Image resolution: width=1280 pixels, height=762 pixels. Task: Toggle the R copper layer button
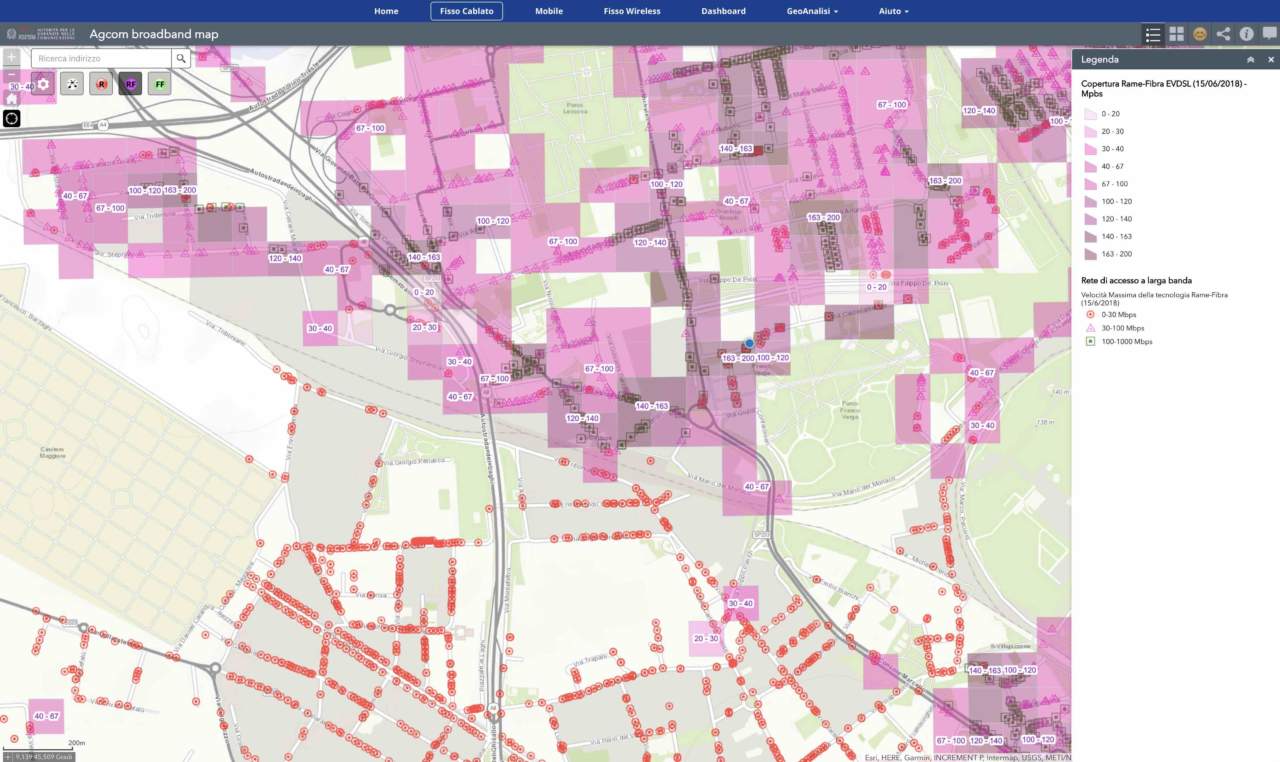pos(101,85)
